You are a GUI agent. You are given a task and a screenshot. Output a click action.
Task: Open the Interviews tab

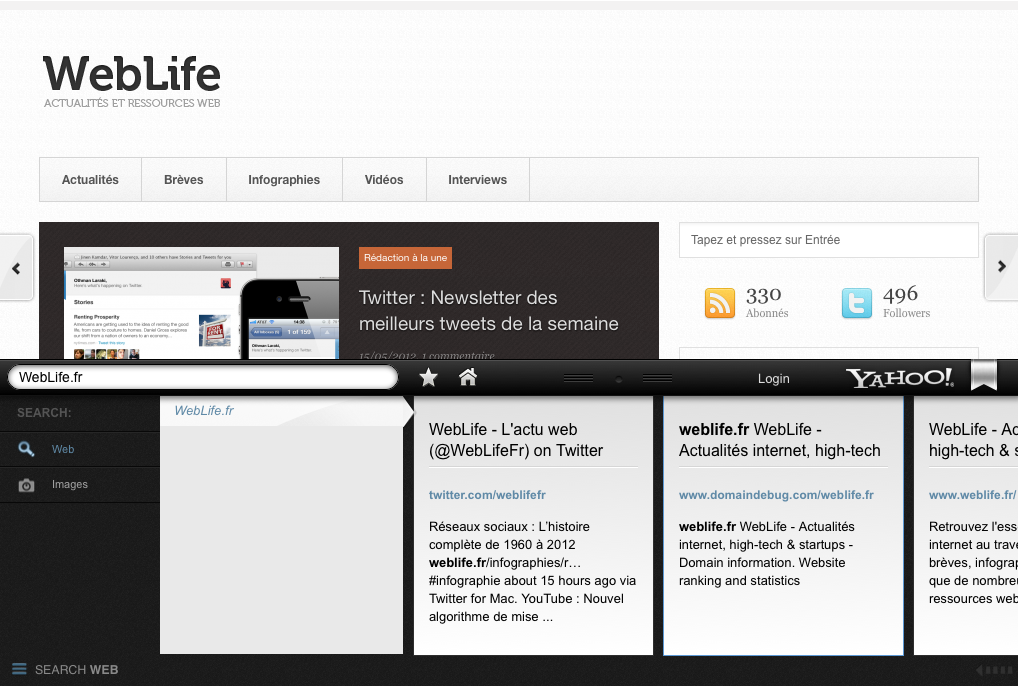(x=477, y=180)
